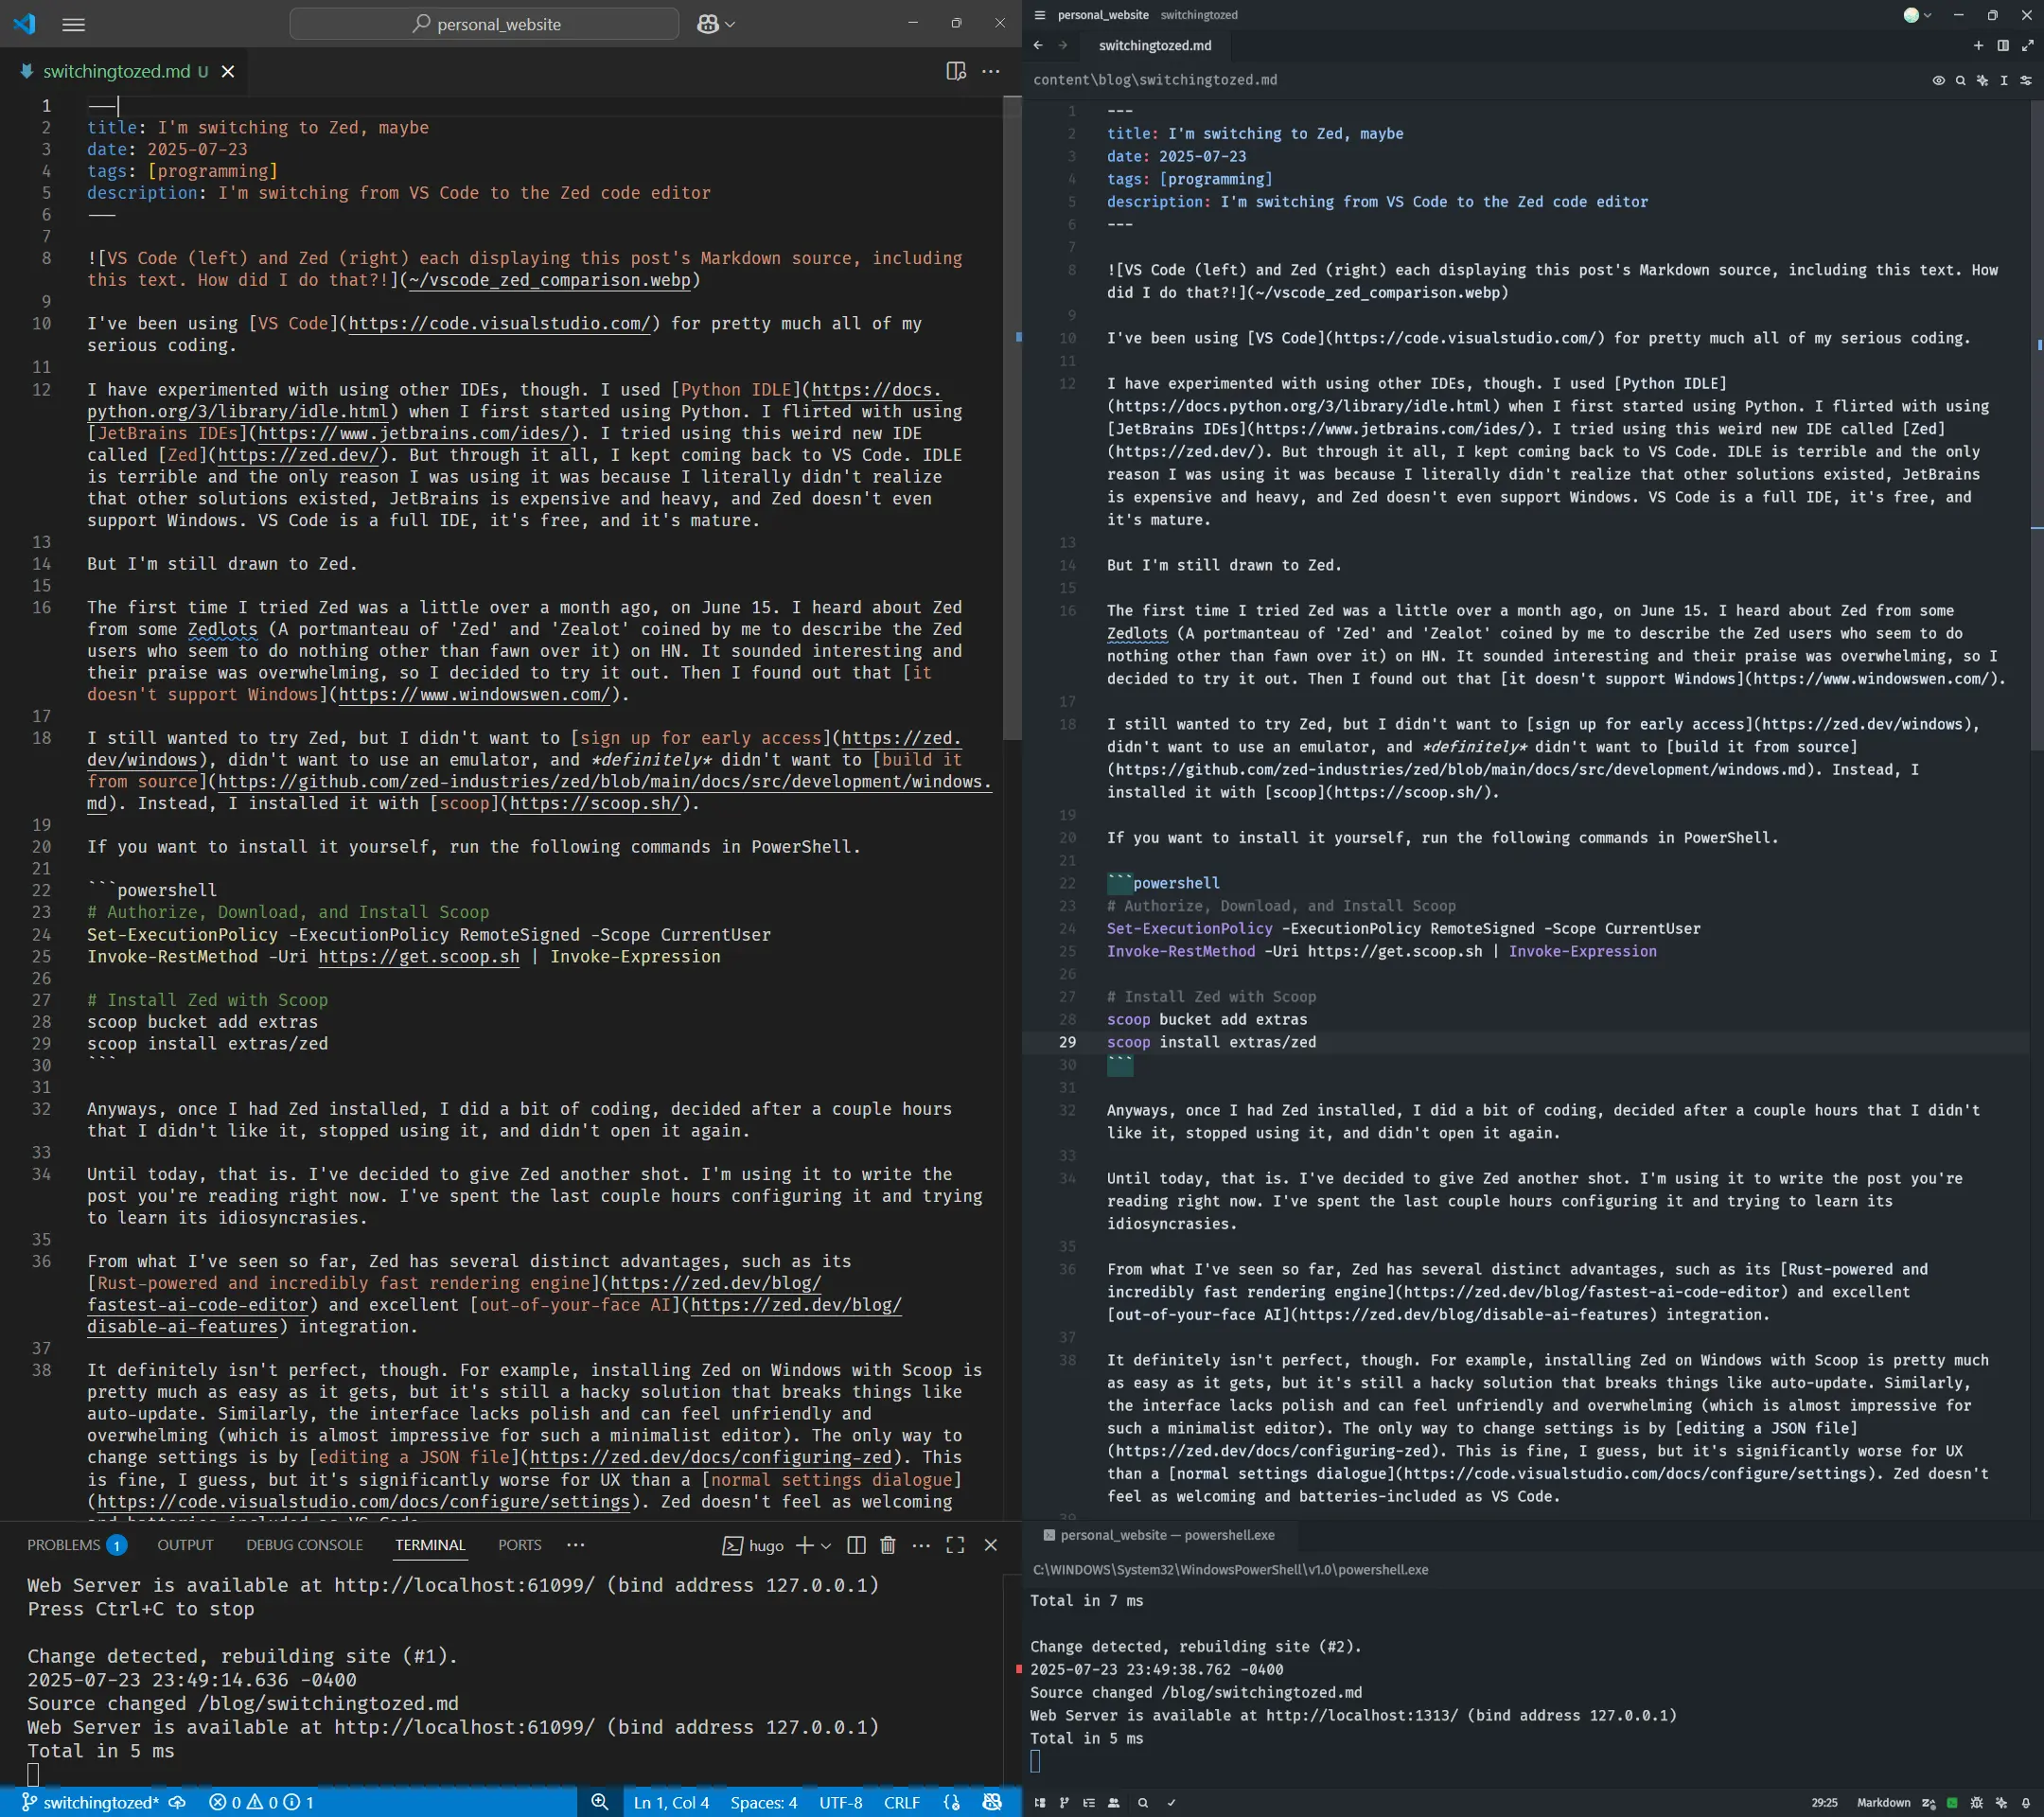
Task: Switch to the PROBLEMS panel tab
Action: click(76, 1545)
